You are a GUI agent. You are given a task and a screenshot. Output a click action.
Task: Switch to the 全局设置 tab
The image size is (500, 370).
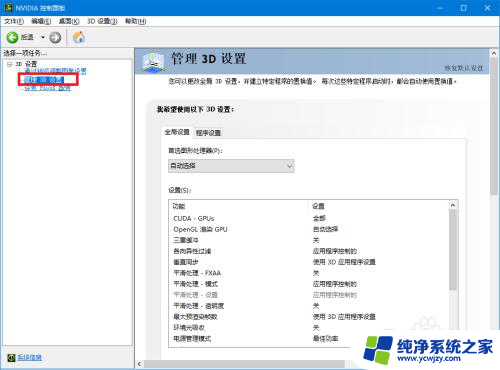(x=177, y=132)
